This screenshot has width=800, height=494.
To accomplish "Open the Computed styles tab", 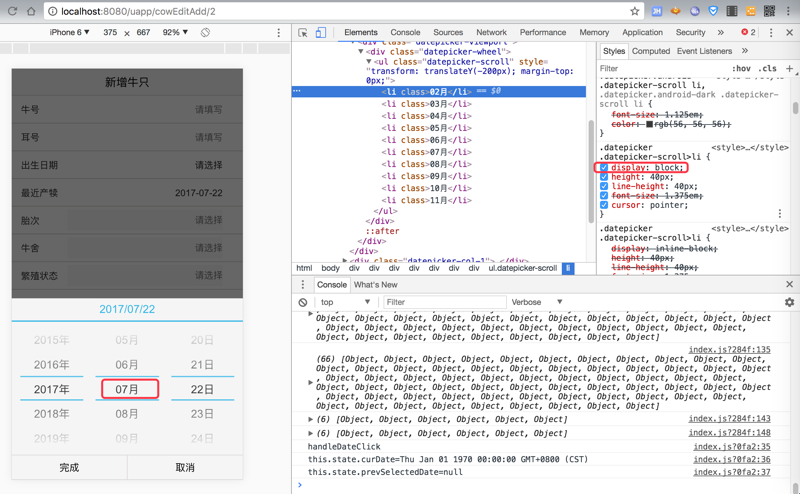I will 650,51.
